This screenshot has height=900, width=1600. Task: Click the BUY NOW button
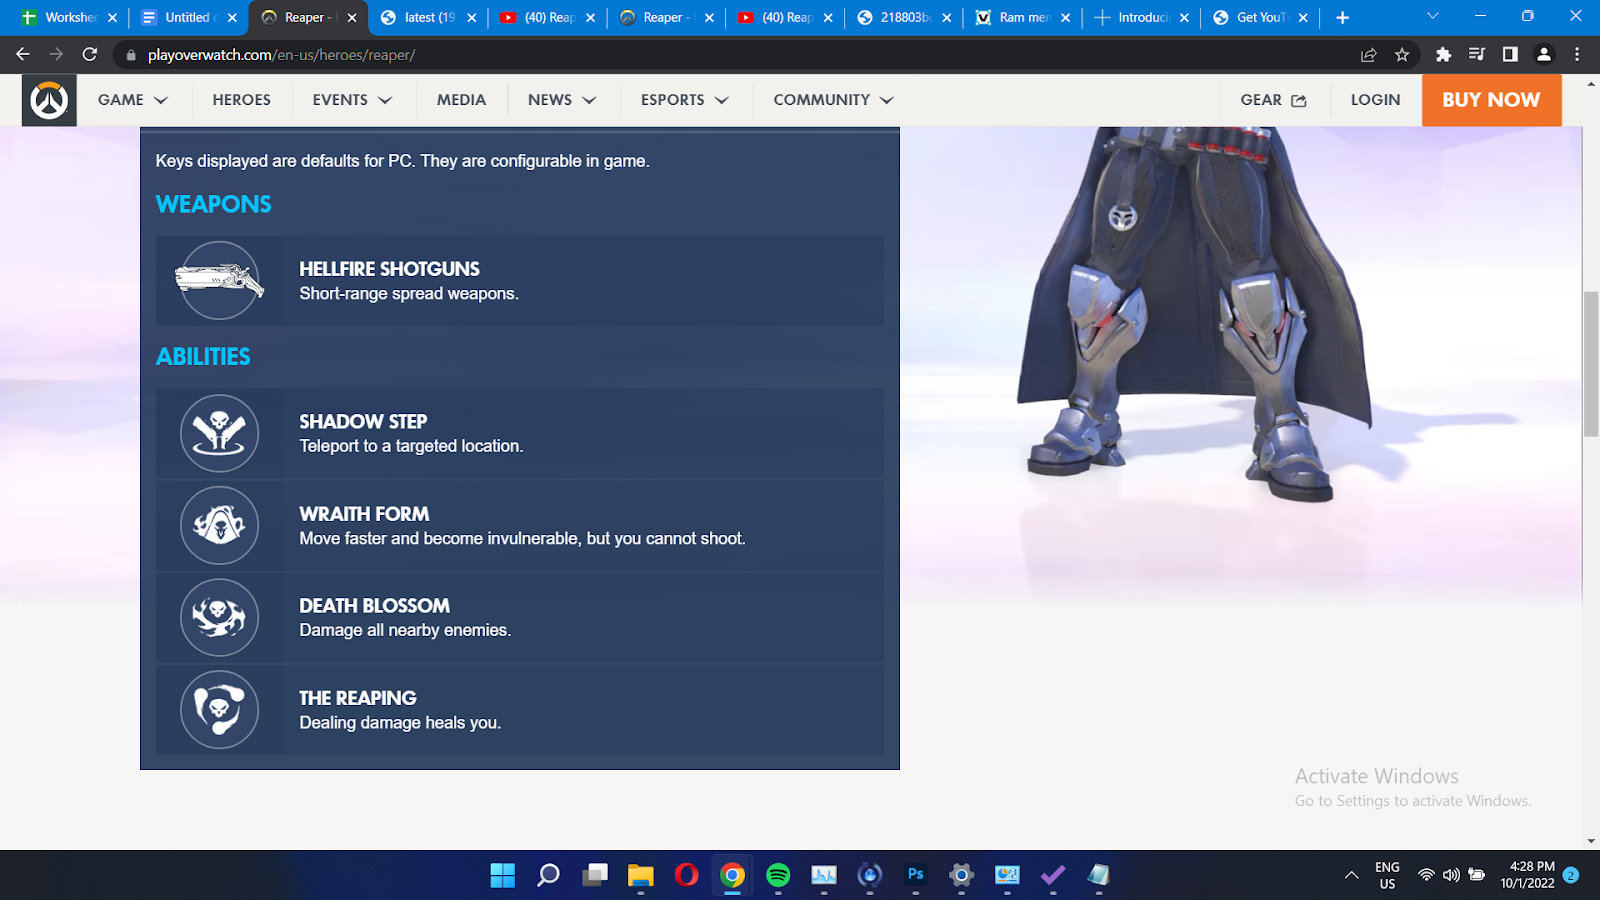[x=1491, y=100]
